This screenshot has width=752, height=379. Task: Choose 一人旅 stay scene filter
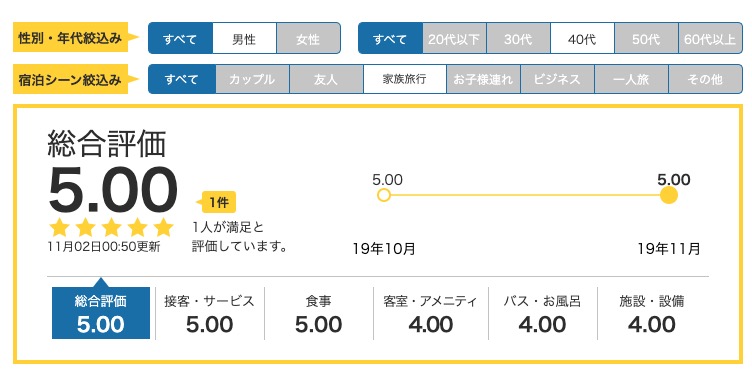coord(631,79)
